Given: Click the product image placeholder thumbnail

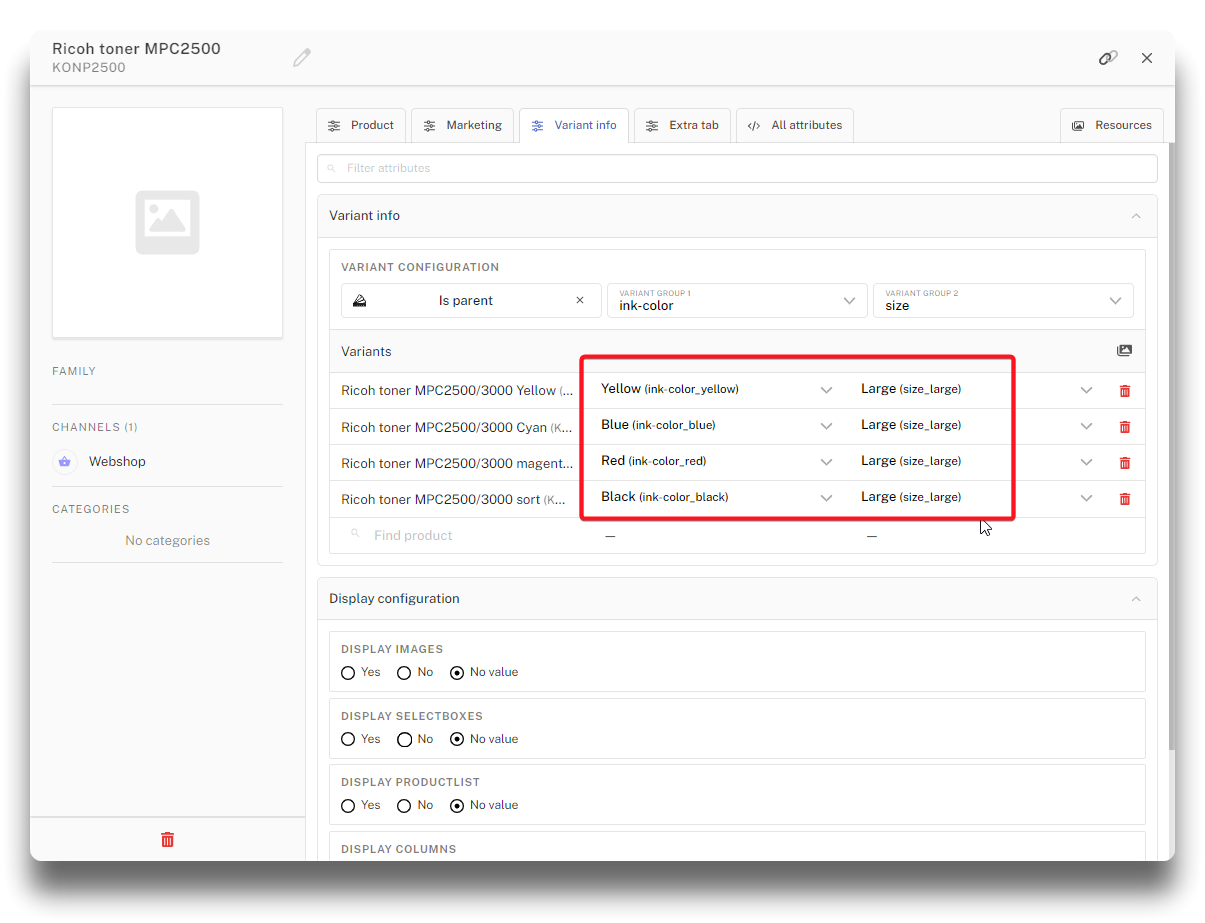Looking at the screenshot, I should (x=167, y=222).
